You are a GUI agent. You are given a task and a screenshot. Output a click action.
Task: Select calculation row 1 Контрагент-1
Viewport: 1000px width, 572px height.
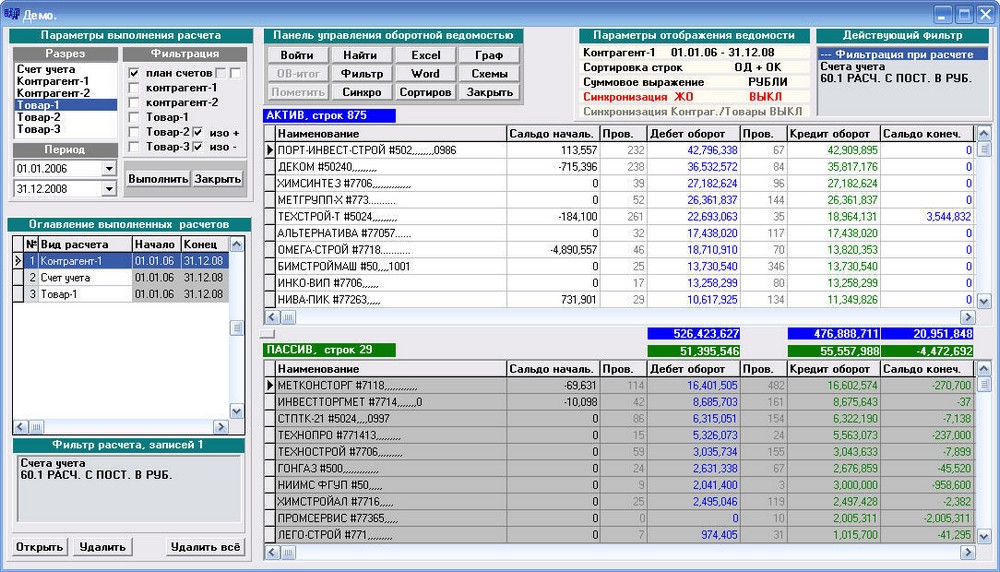click(121, 261)
